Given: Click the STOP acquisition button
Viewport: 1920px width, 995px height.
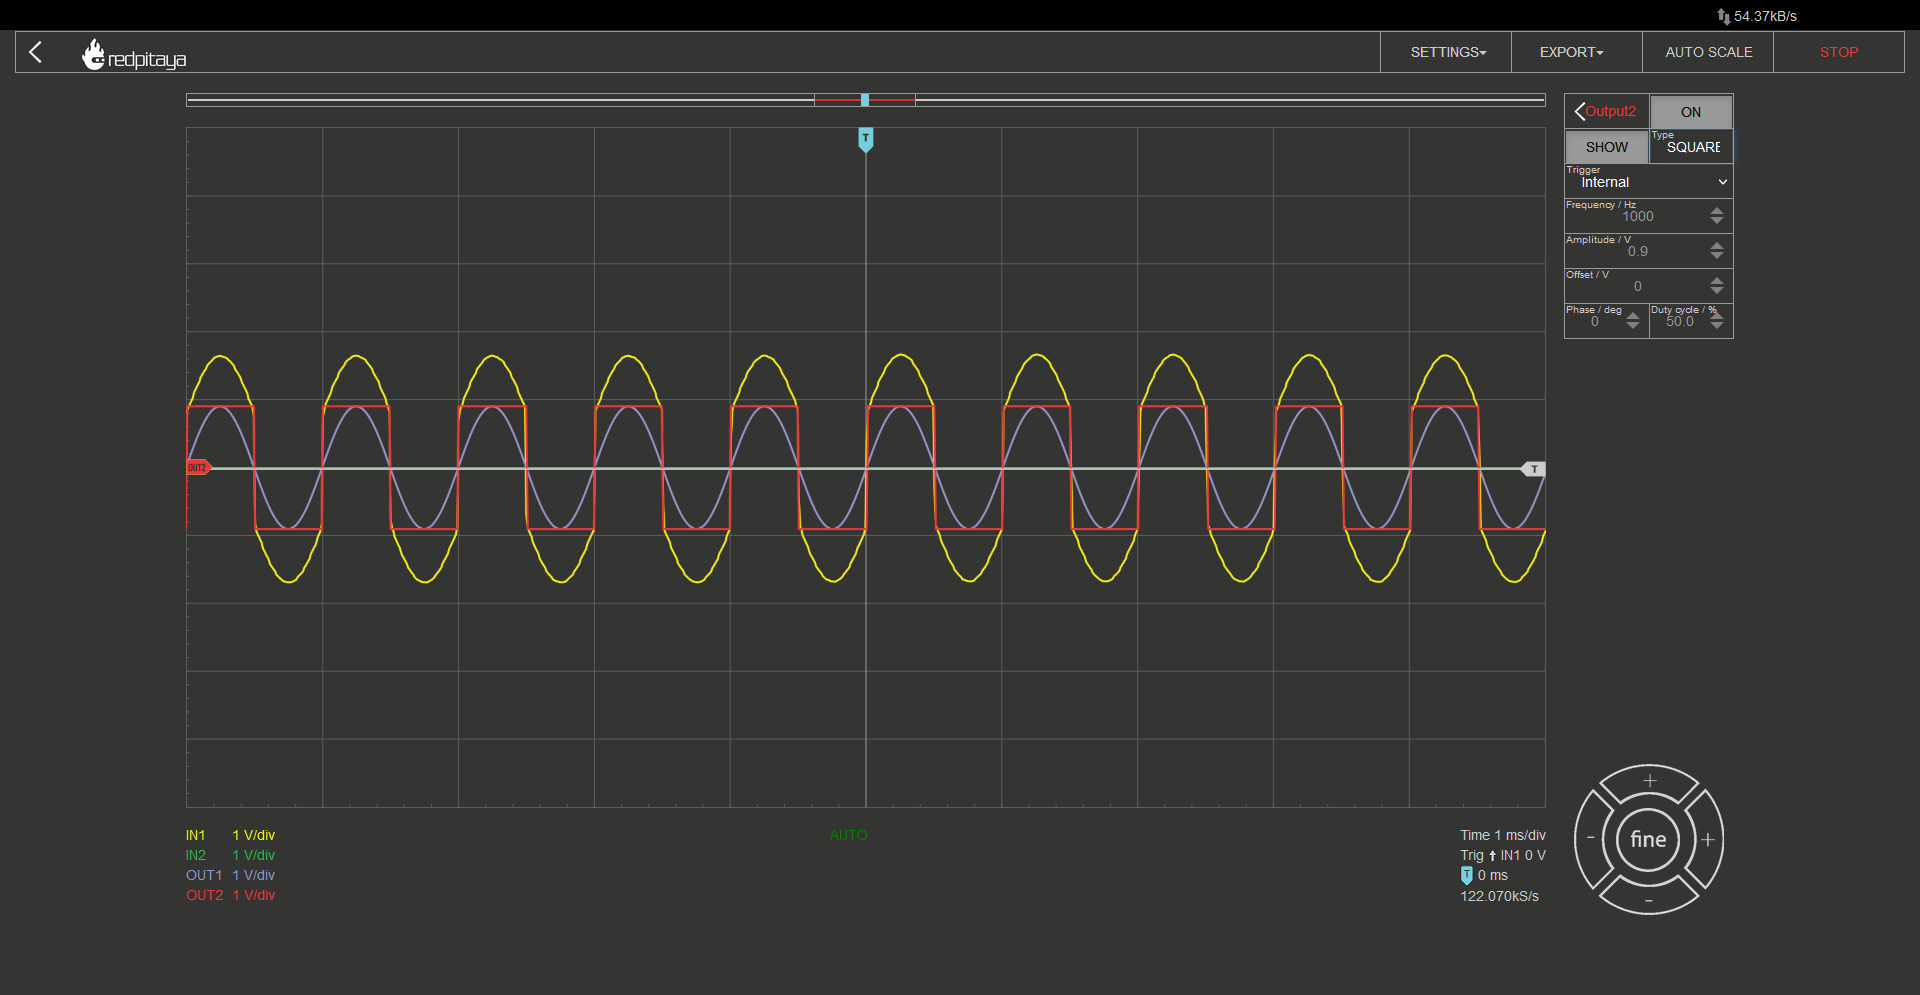Looking at the screenshot, I should tap(1838, 52).
